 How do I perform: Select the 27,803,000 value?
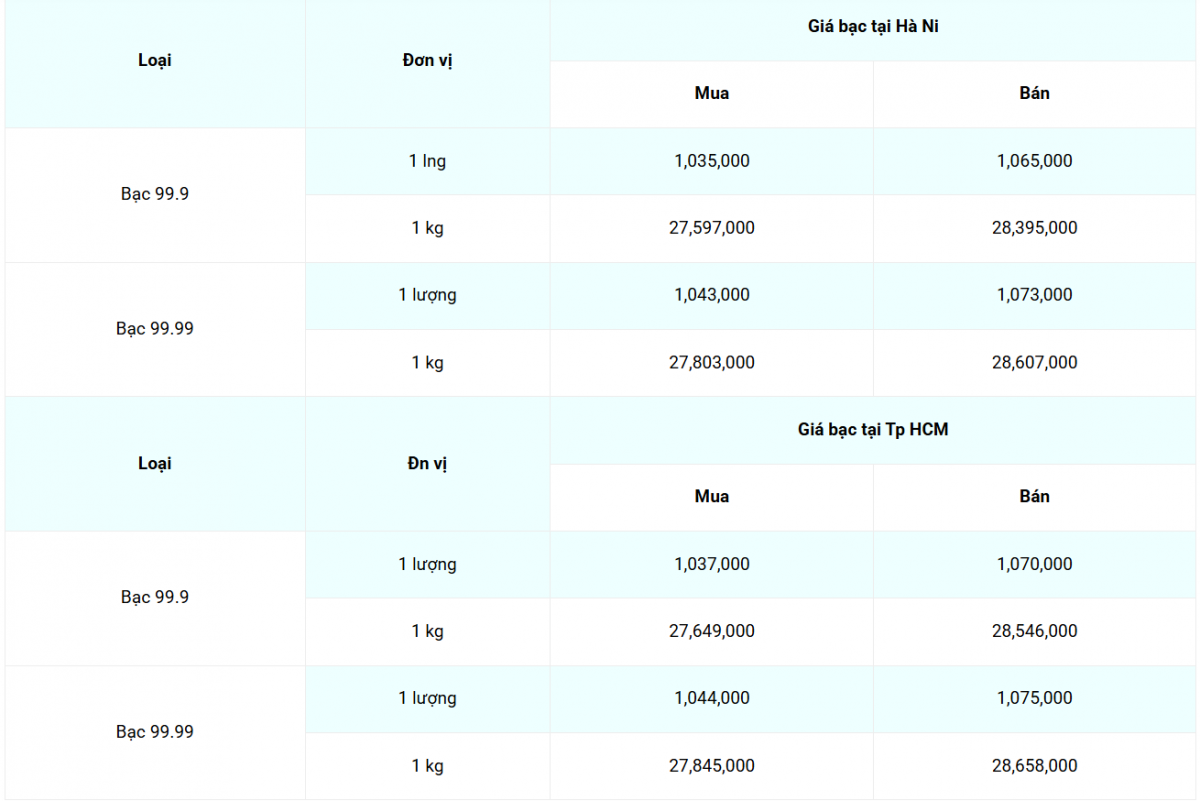click(711, 363)
